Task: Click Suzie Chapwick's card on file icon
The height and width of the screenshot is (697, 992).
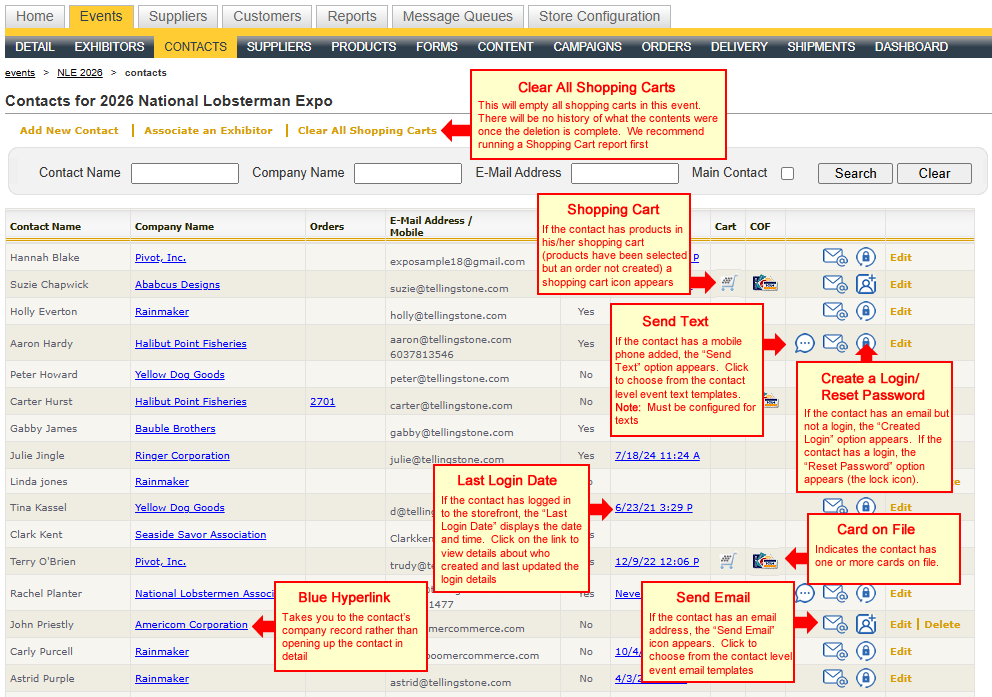Action: tap(765, 284)
